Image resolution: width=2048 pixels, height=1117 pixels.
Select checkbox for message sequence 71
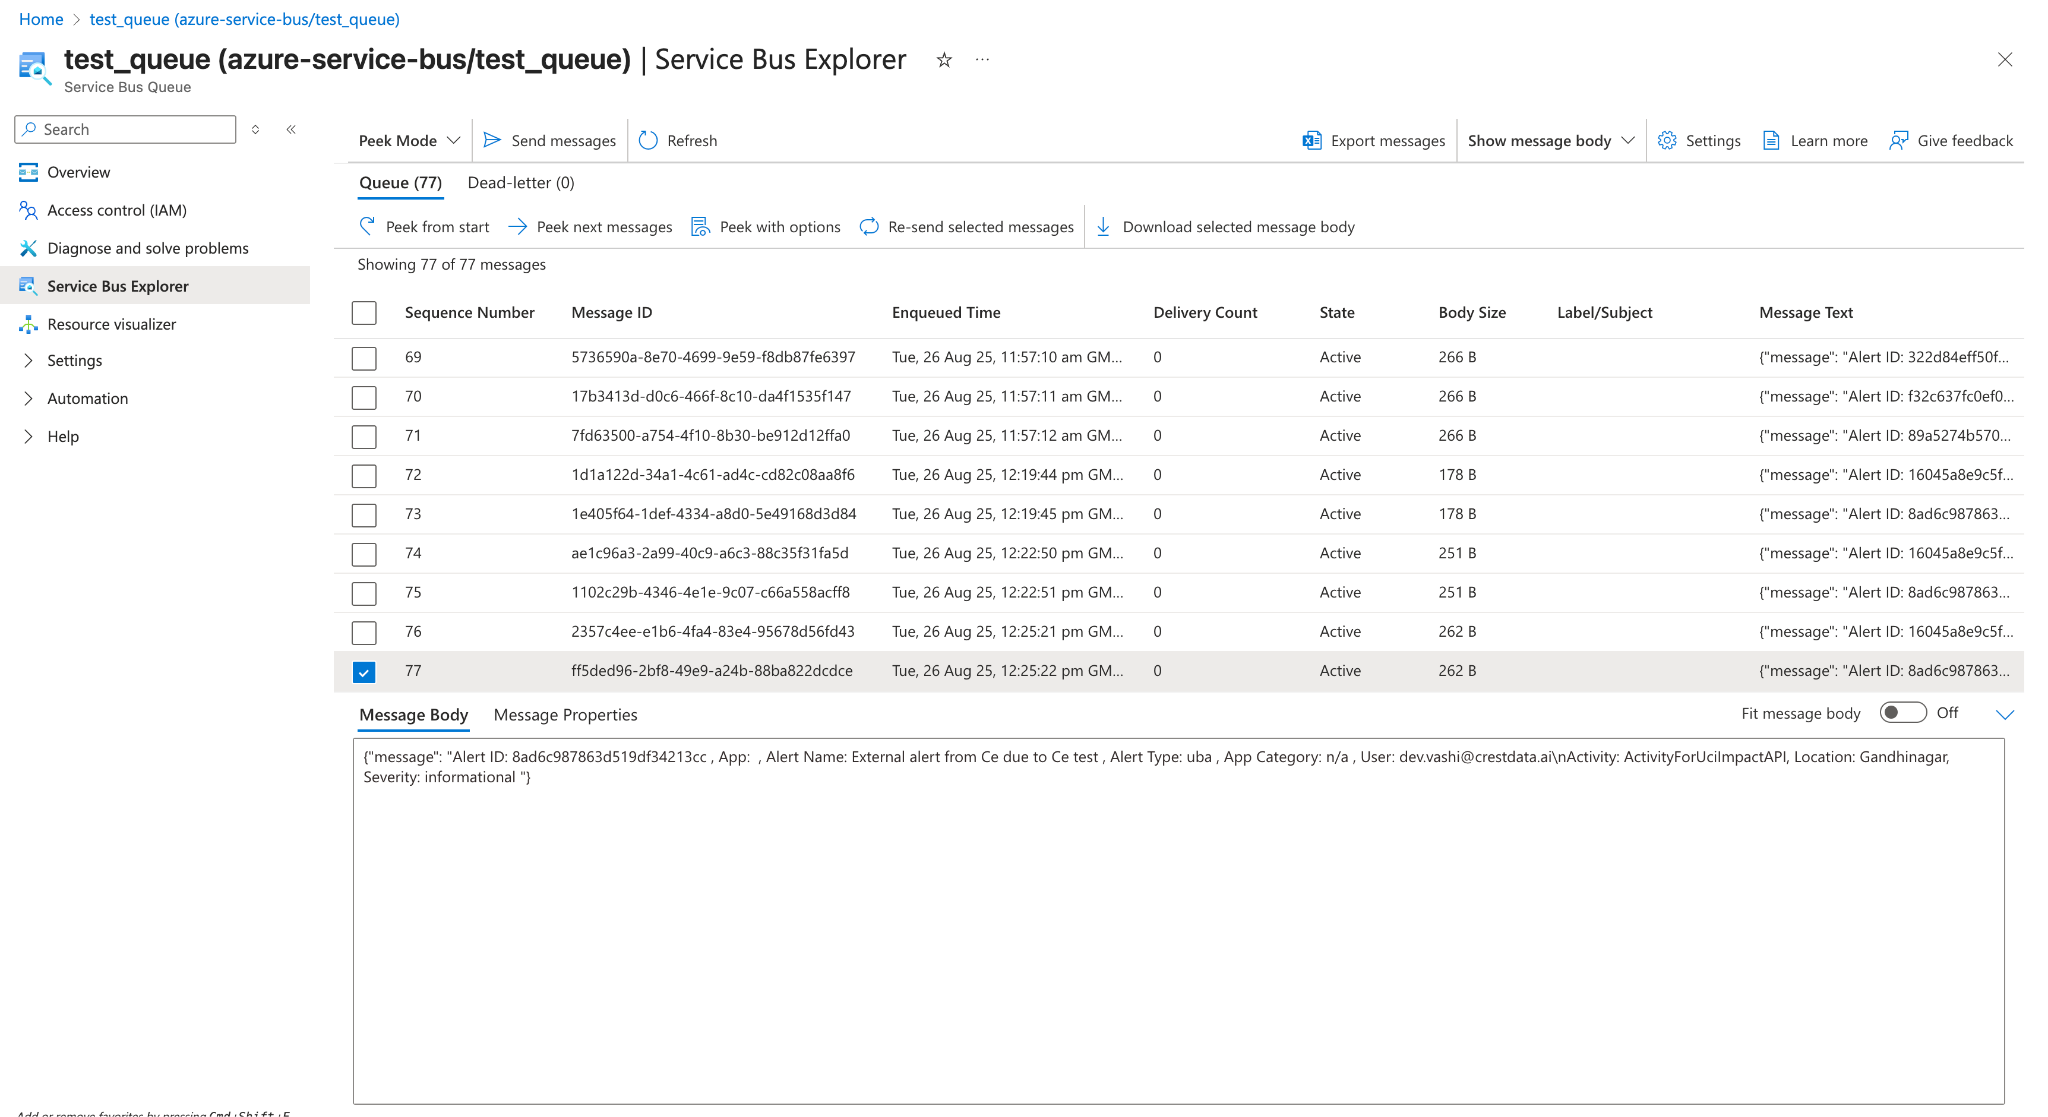(x=364, y=436)
